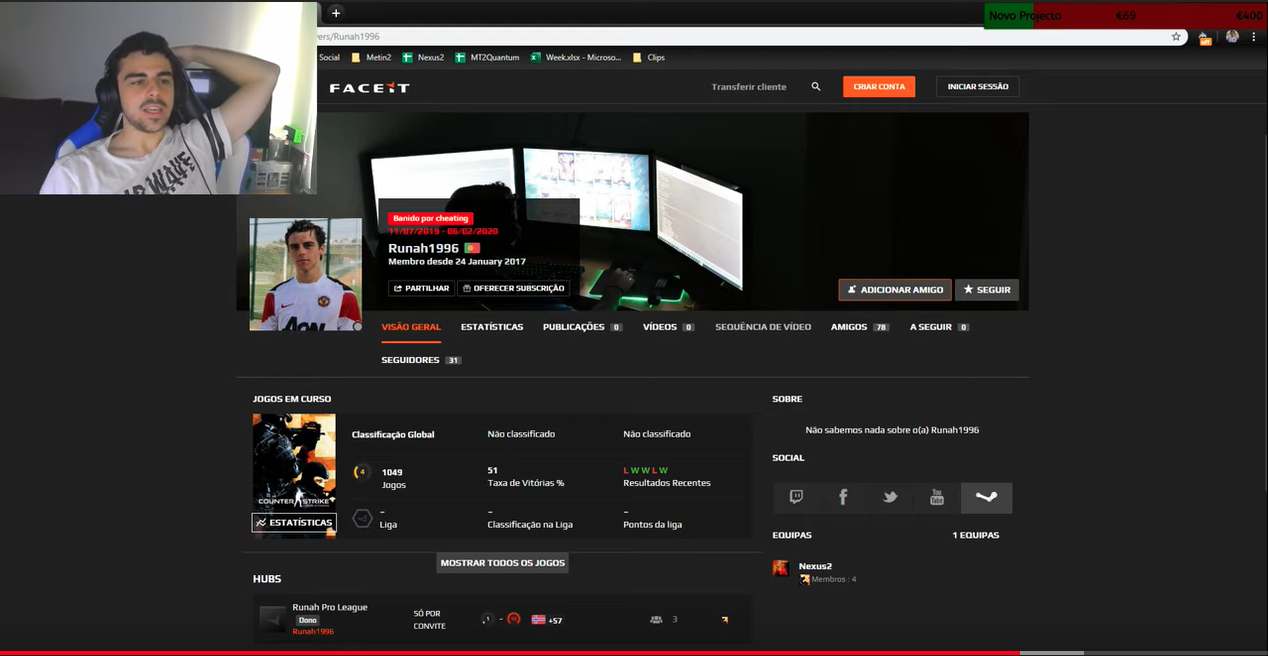The height and width of the screenshot is (656, 1268).
Task: Switch to the Visão Geral tab
Action: pos(411,327)
